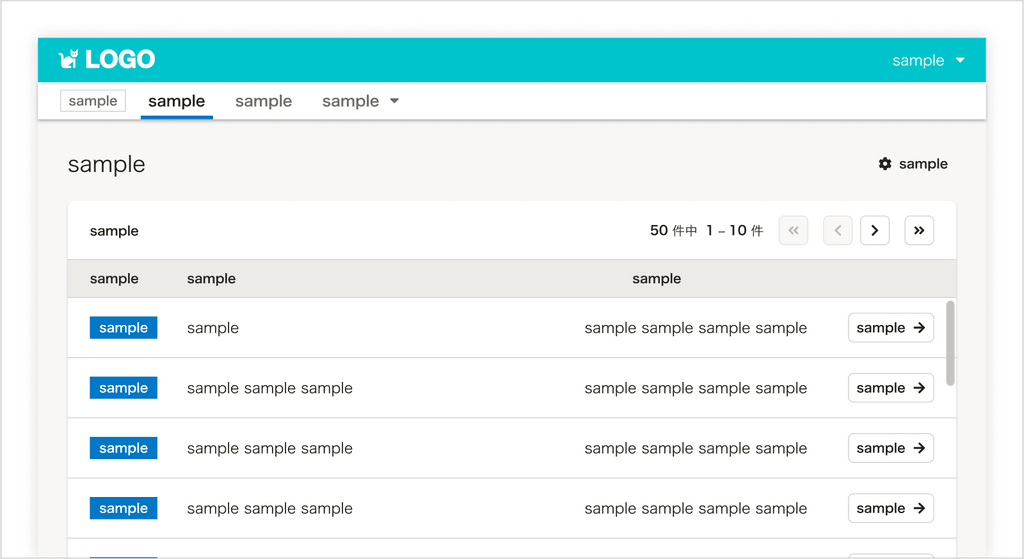The image size is (1024, 559).
Task: Click the table's vertical scrollbar thumb
Action: click(x=950, y=343)
